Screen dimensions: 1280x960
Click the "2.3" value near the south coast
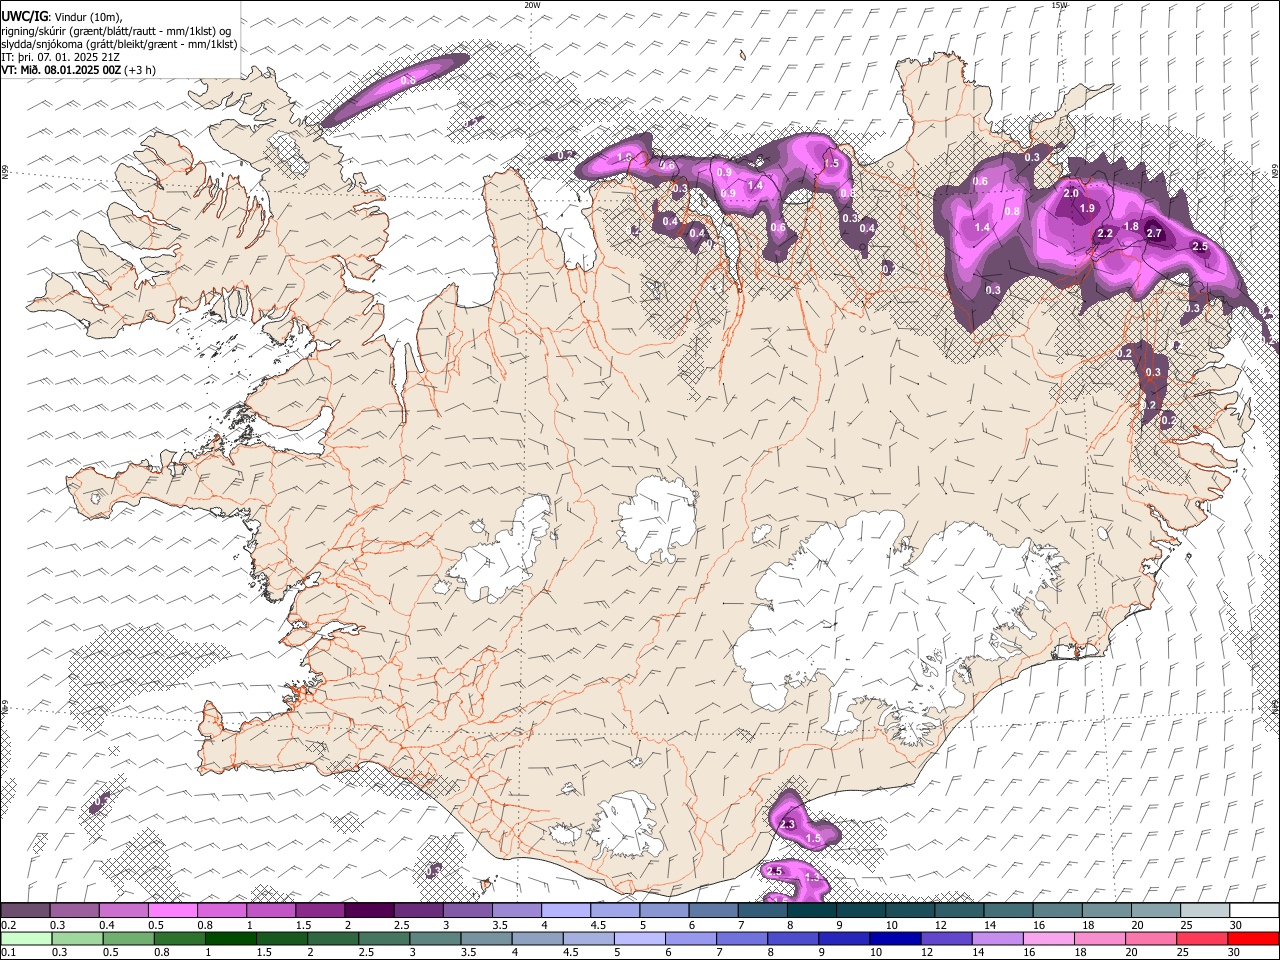(787, 824)
